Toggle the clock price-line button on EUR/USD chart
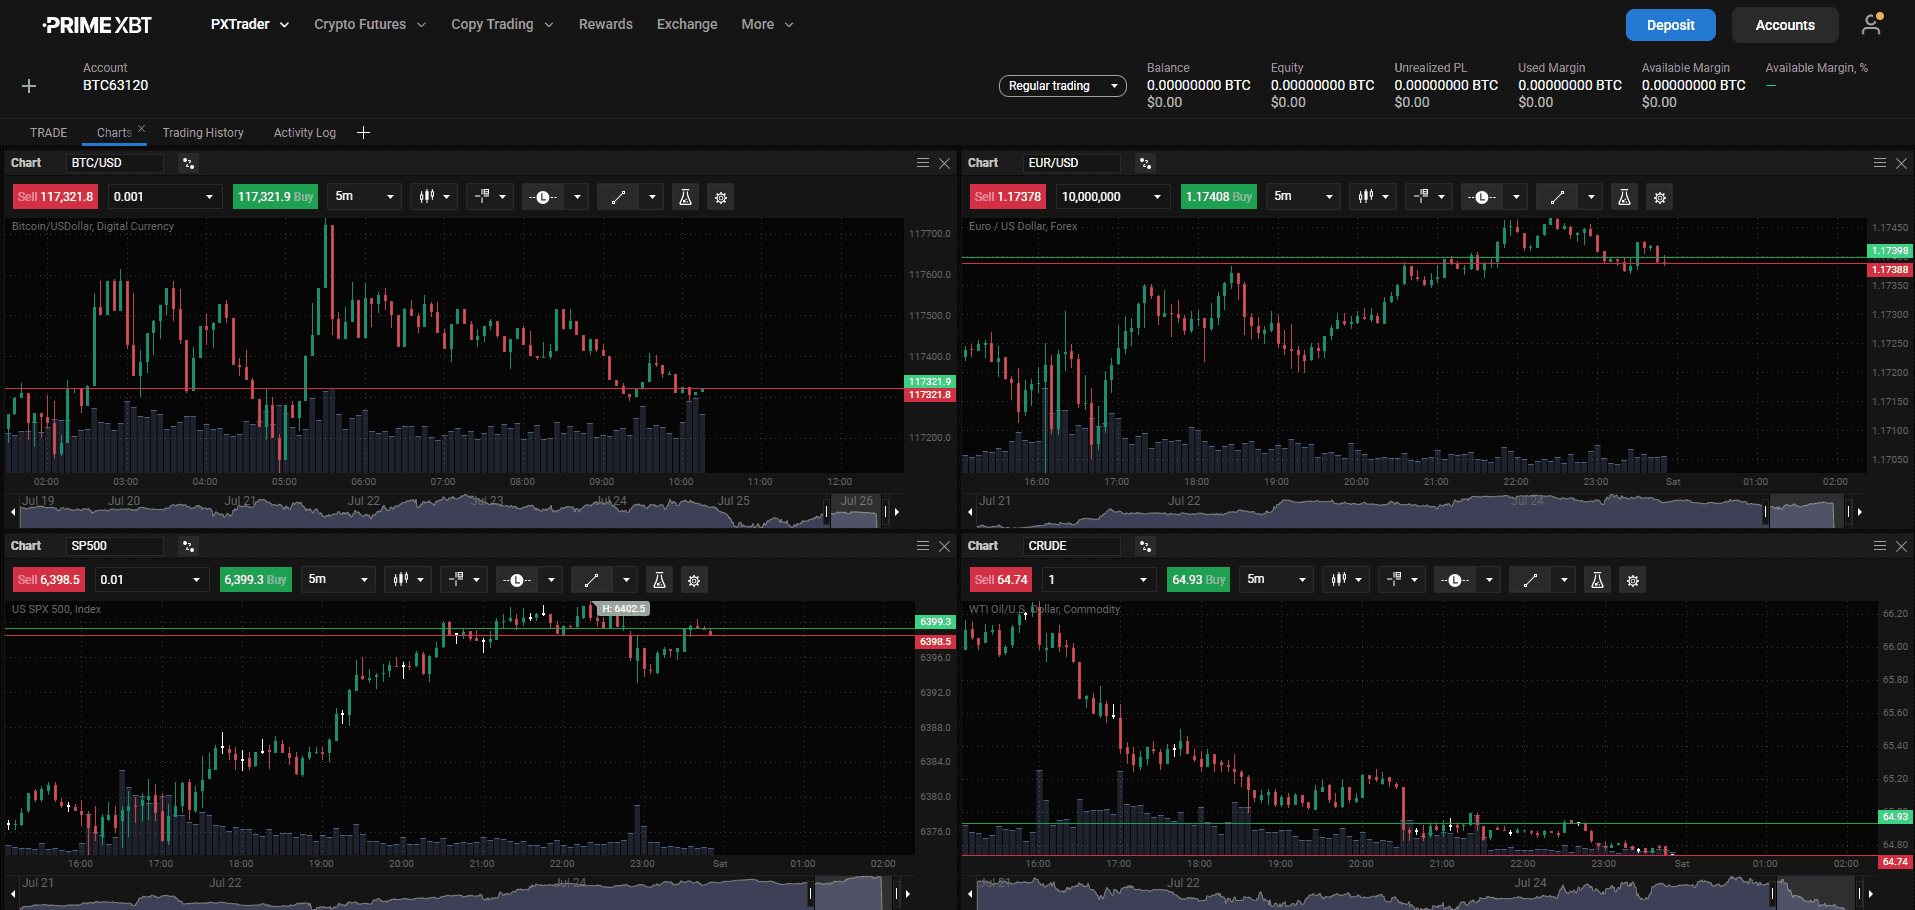 (1481, 197)
